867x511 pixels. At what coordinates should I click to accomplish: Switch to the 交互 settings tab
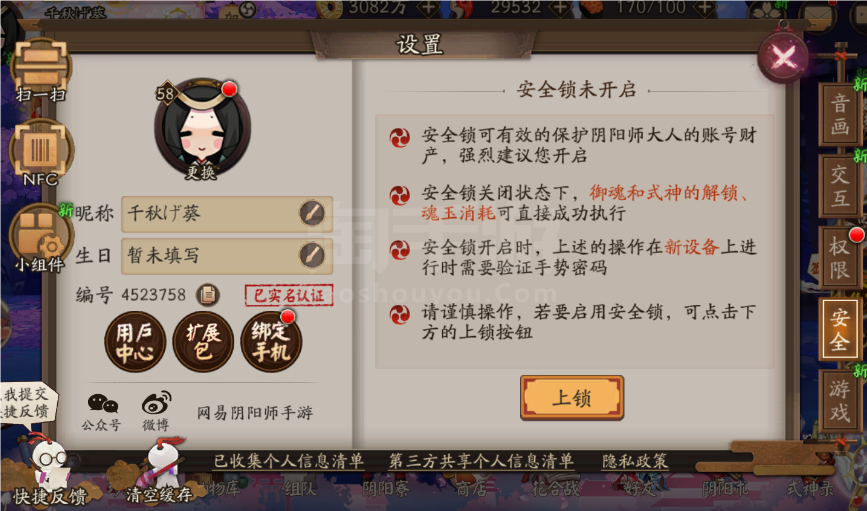click(x=839, y=186)
